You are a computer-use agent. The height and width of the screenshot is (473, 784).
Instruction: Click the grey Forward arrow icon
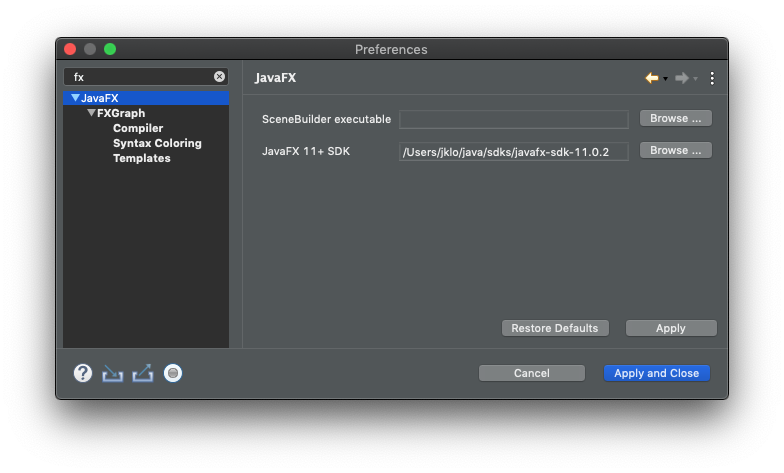coord(681,78)
